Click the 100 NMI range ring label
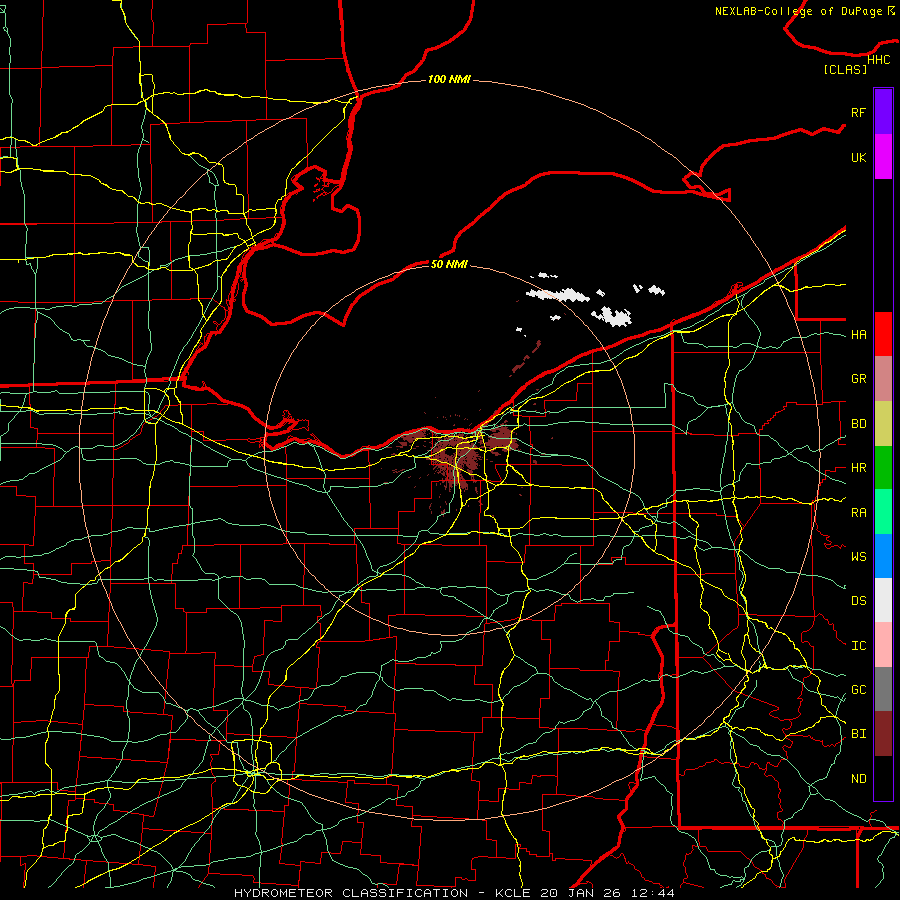This screenshot has width=900, height=900. (x=449, y=79)
